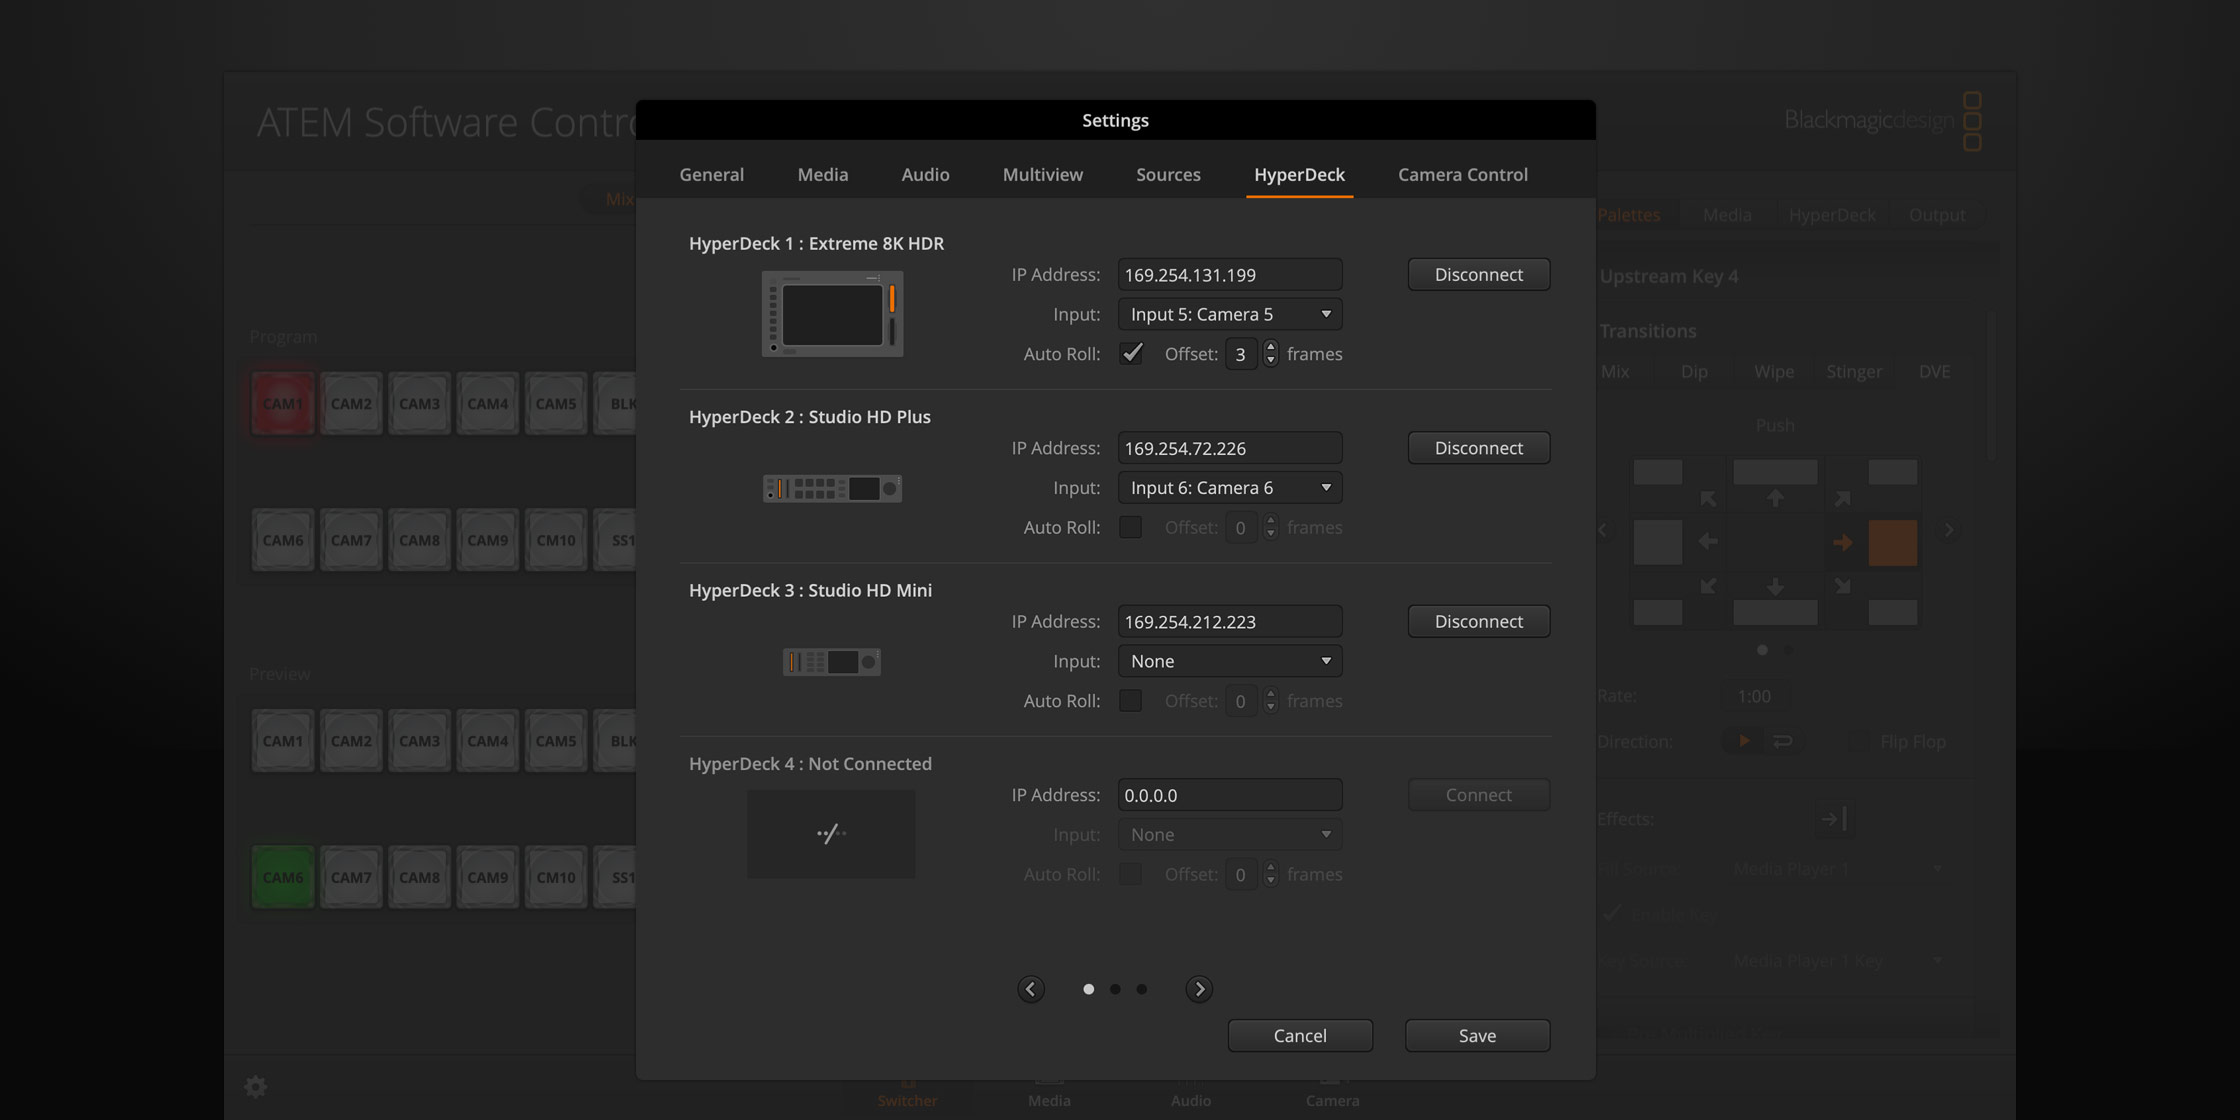Switch to the Camera Control tab
The width and height of the screenshot is (2240, 1120).
1463,174
